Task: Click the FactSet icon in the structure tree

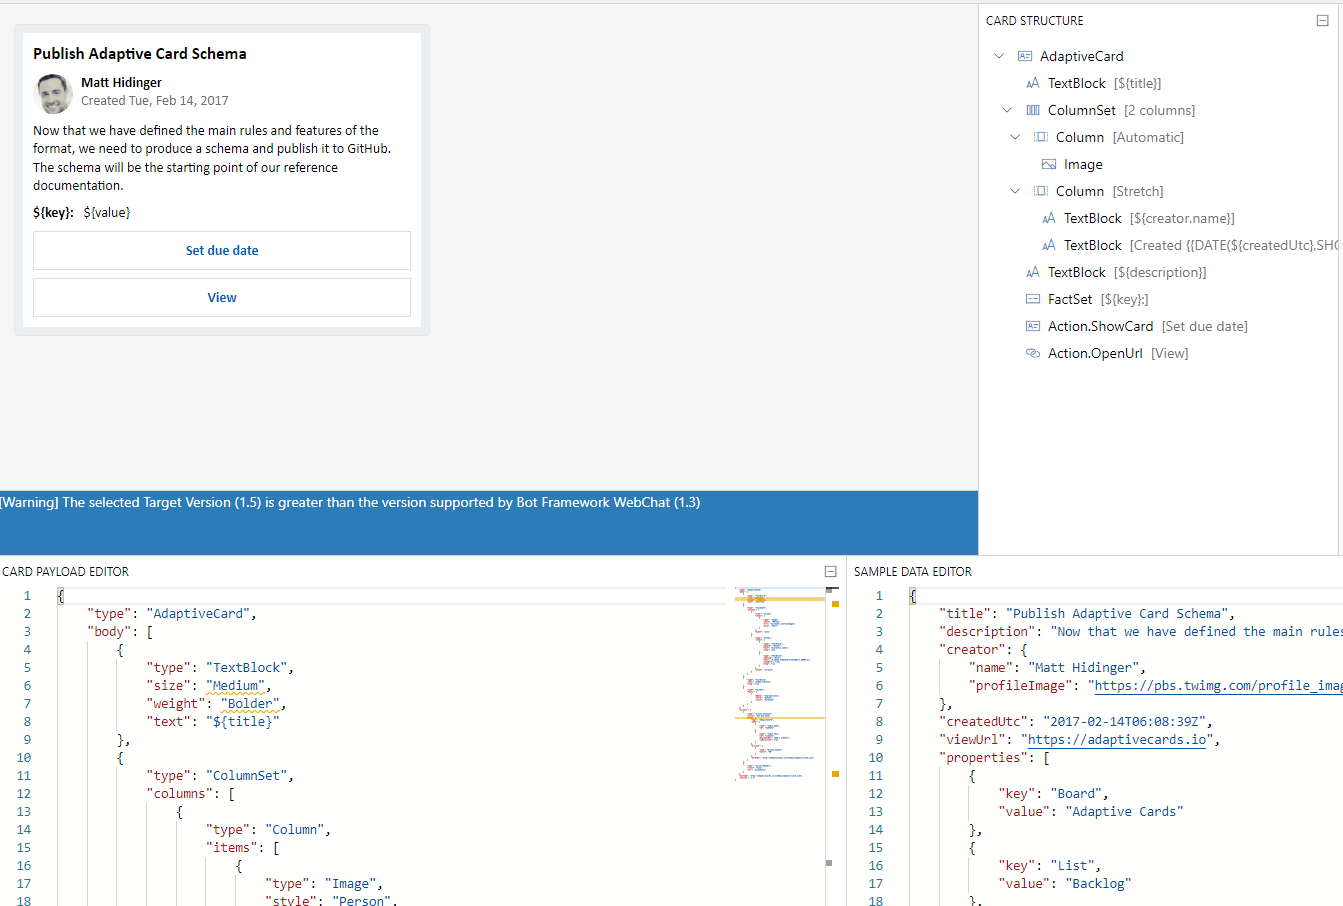Action: coord(1033,299)
